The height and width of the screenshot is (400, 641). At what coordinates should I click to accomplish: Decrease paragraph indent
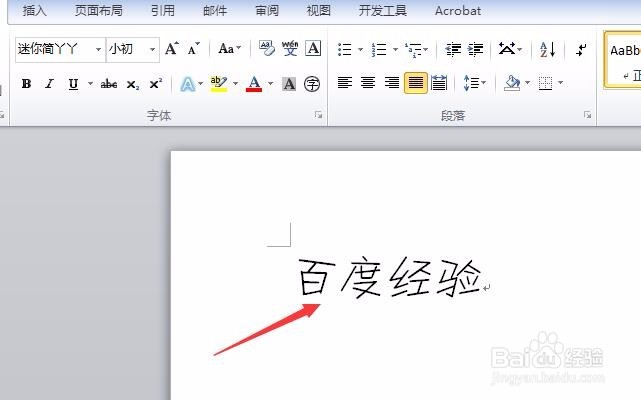pyautogui.click(x=453, y=49)
